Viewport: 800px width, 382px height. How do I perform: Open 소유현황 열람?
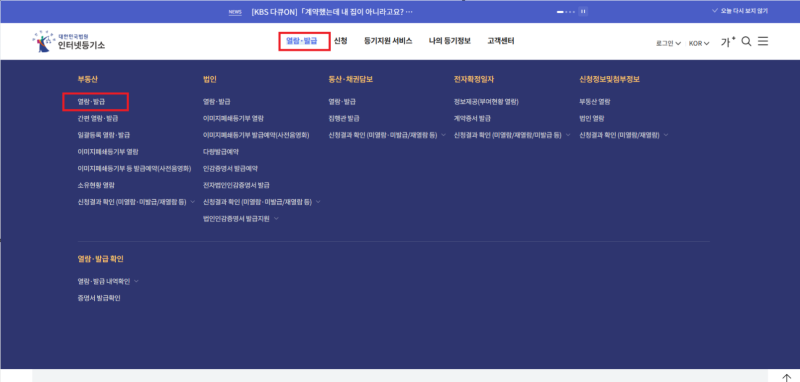tap(96, 185)
